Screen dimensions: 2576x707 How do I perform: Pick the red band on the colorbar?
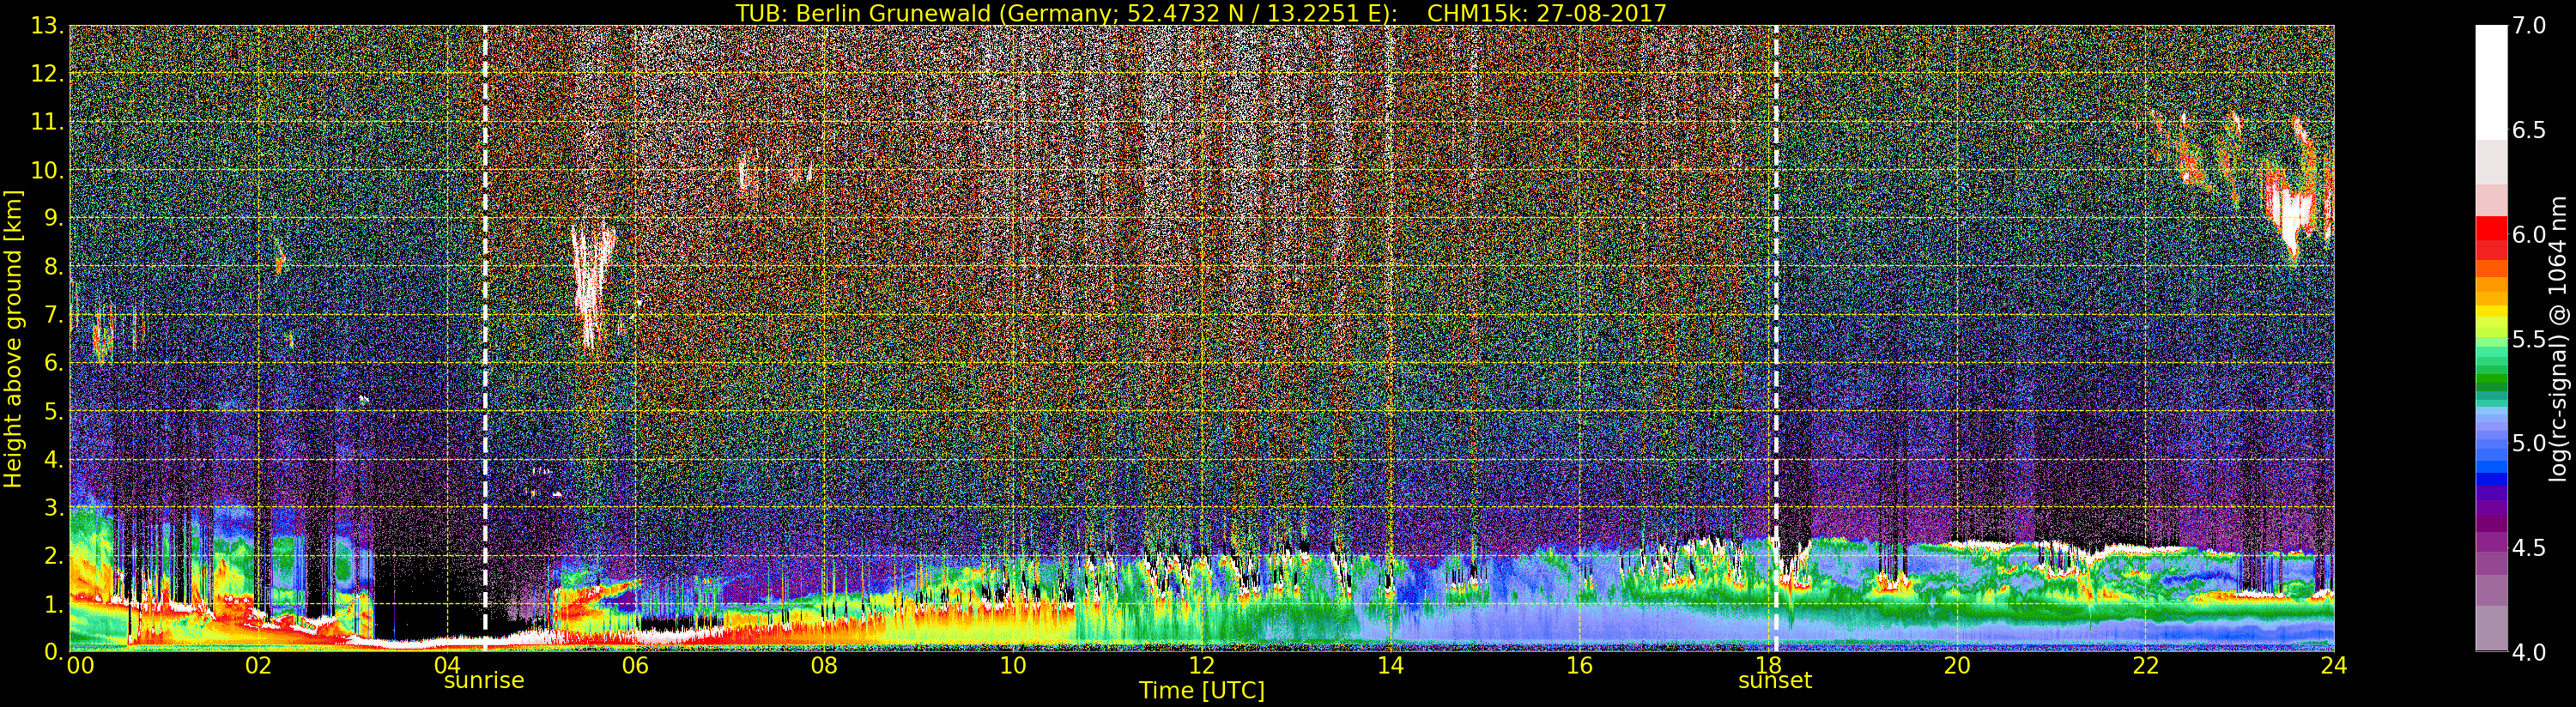click(x=2491, y=235)
